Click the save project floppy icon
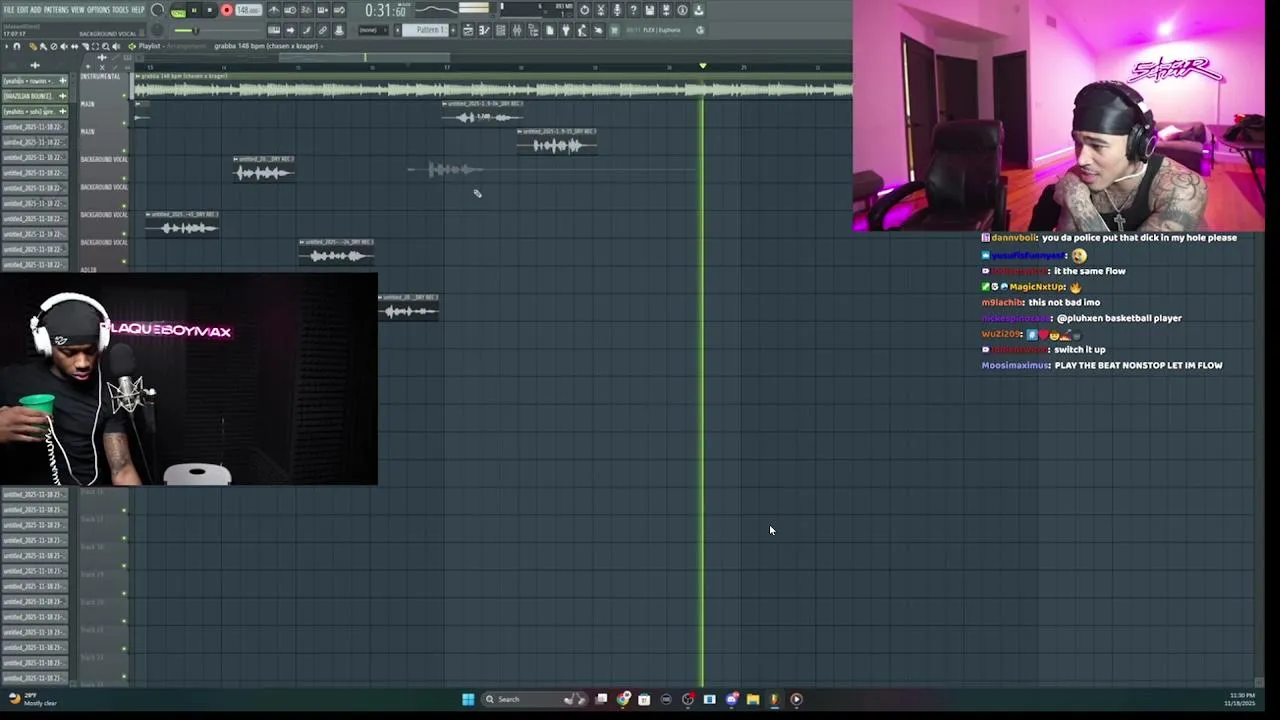 (x=649, y=10)
